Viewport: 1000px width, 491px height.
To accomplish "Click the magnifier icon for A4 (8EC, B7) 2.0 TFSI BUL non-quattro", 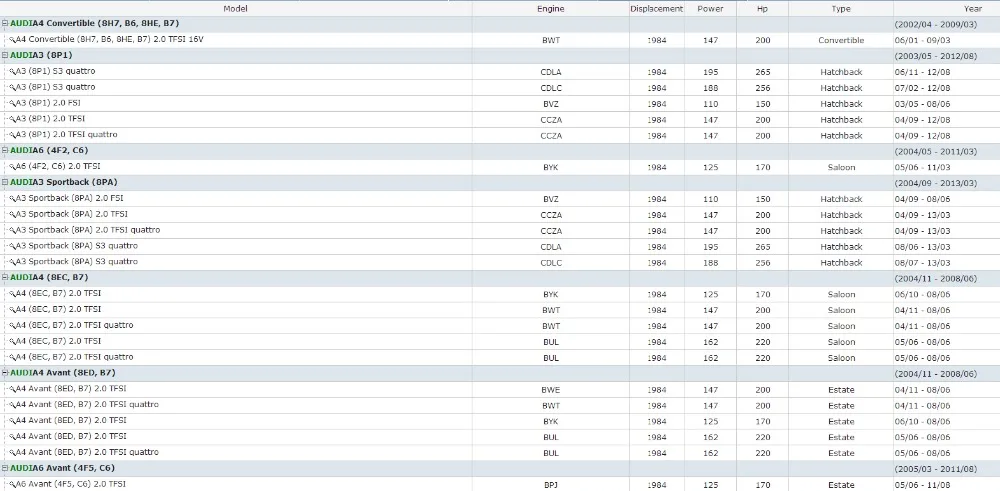I will (12, 342).
